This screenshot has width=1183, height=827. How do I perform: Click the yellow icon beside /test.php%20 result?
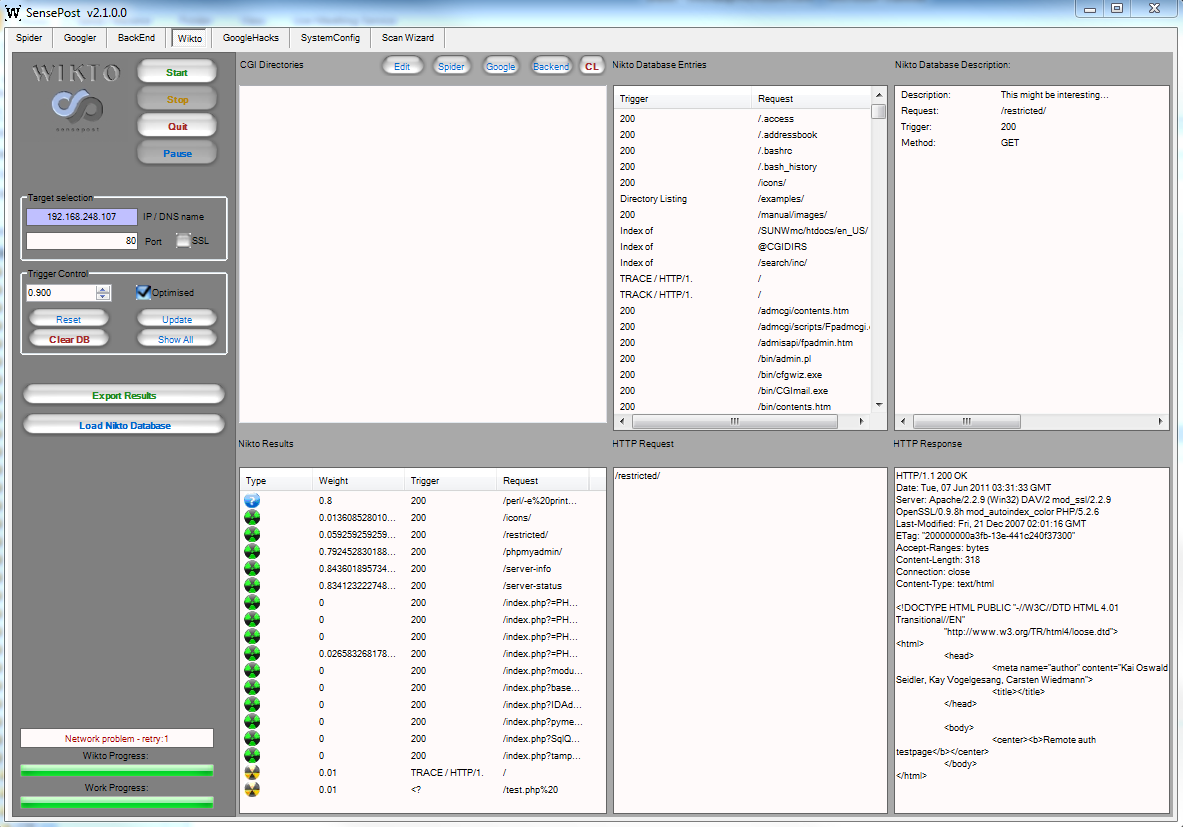[x=252, y=789]
